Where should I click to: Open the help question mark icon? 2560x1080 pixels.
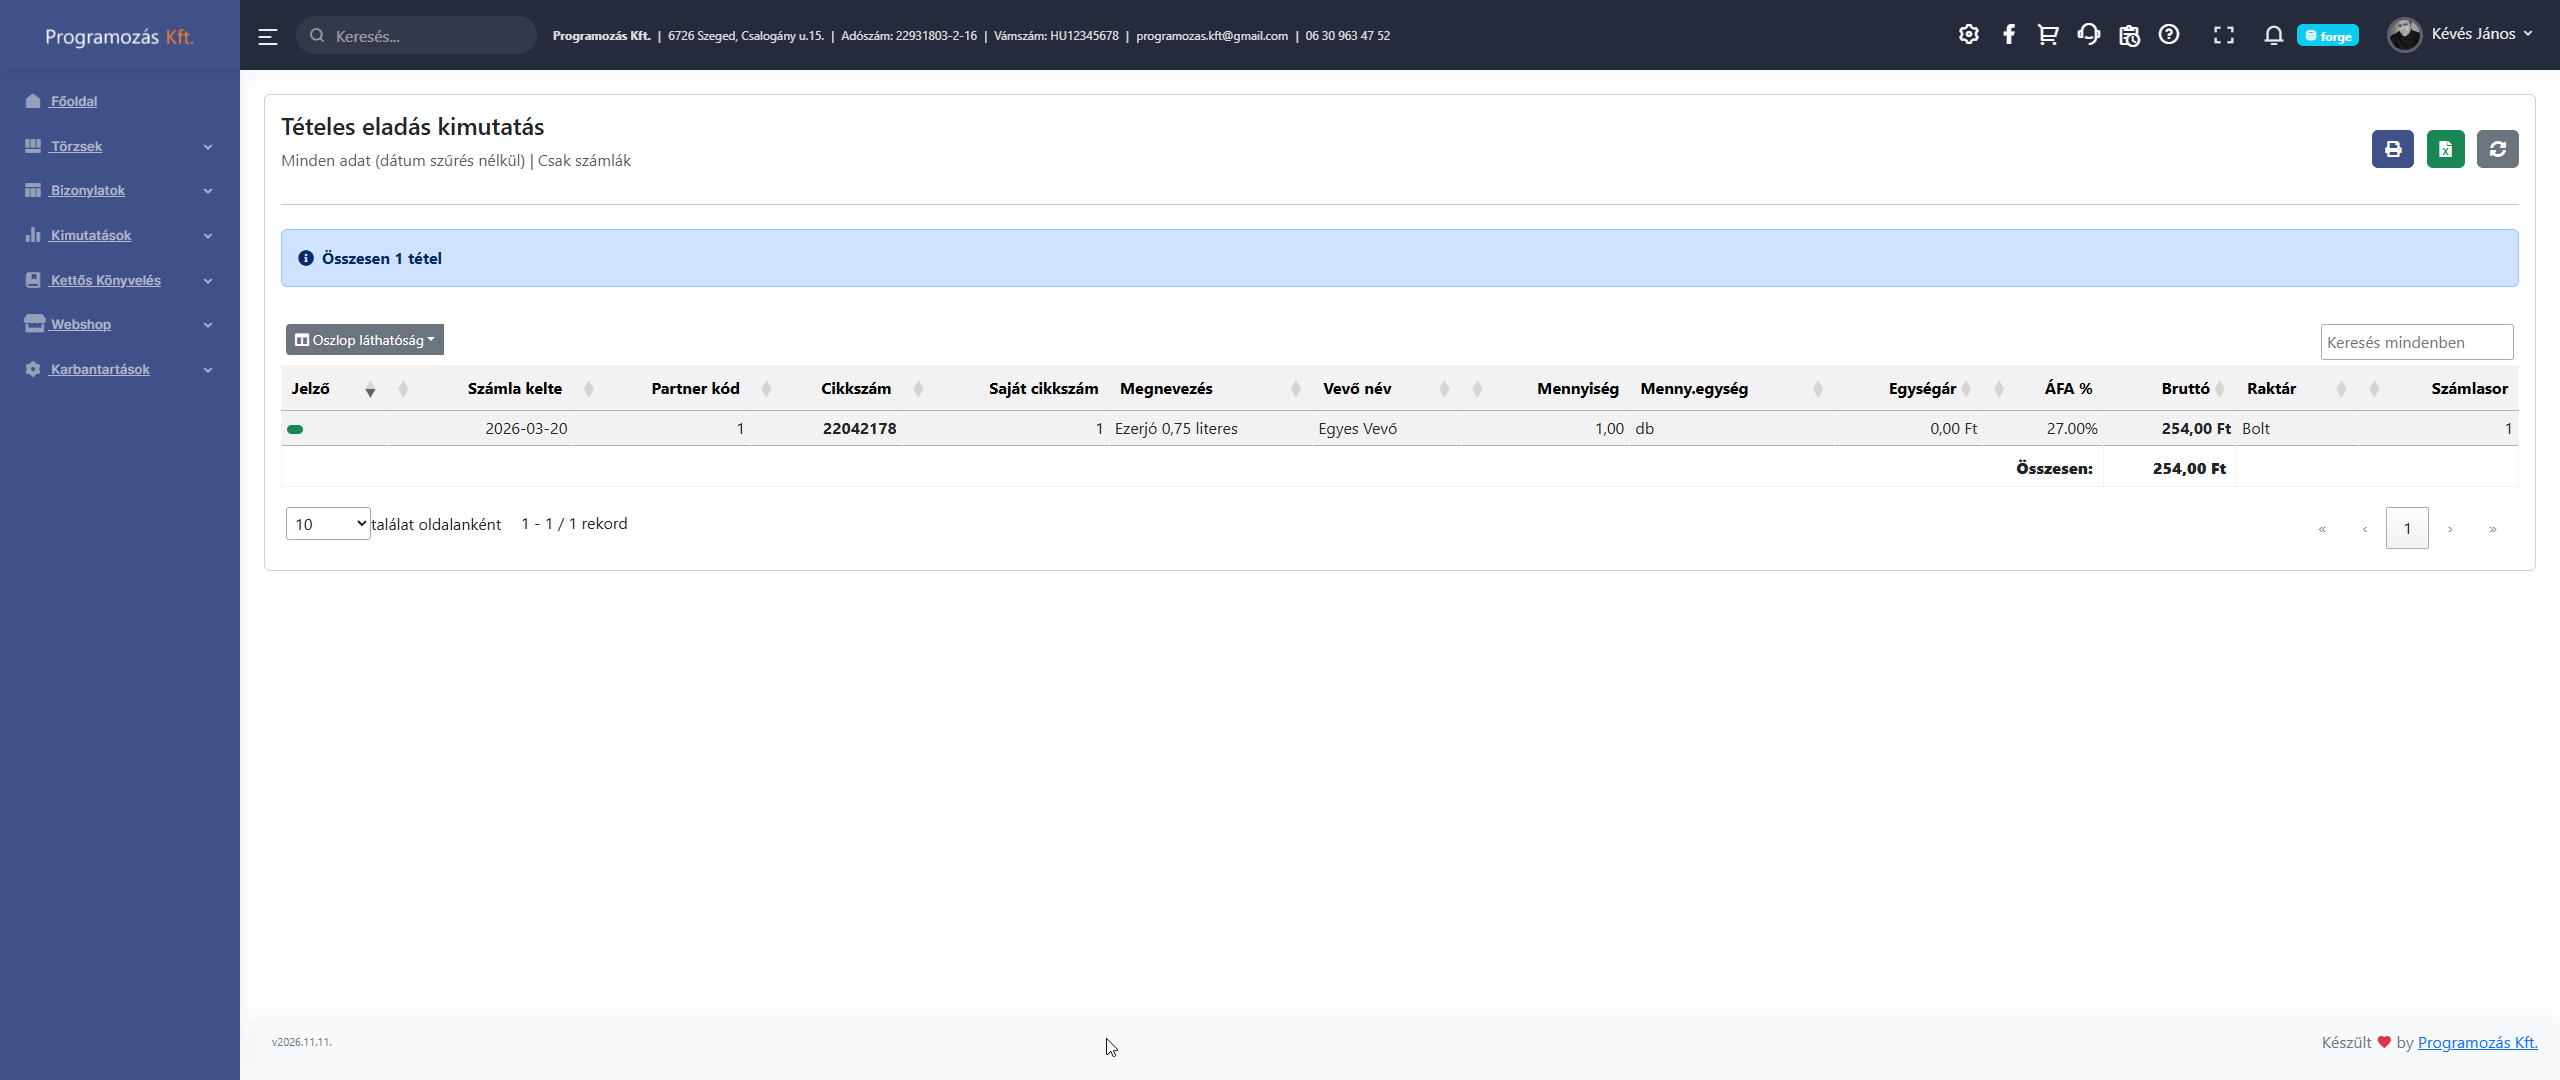(2168, 35)
